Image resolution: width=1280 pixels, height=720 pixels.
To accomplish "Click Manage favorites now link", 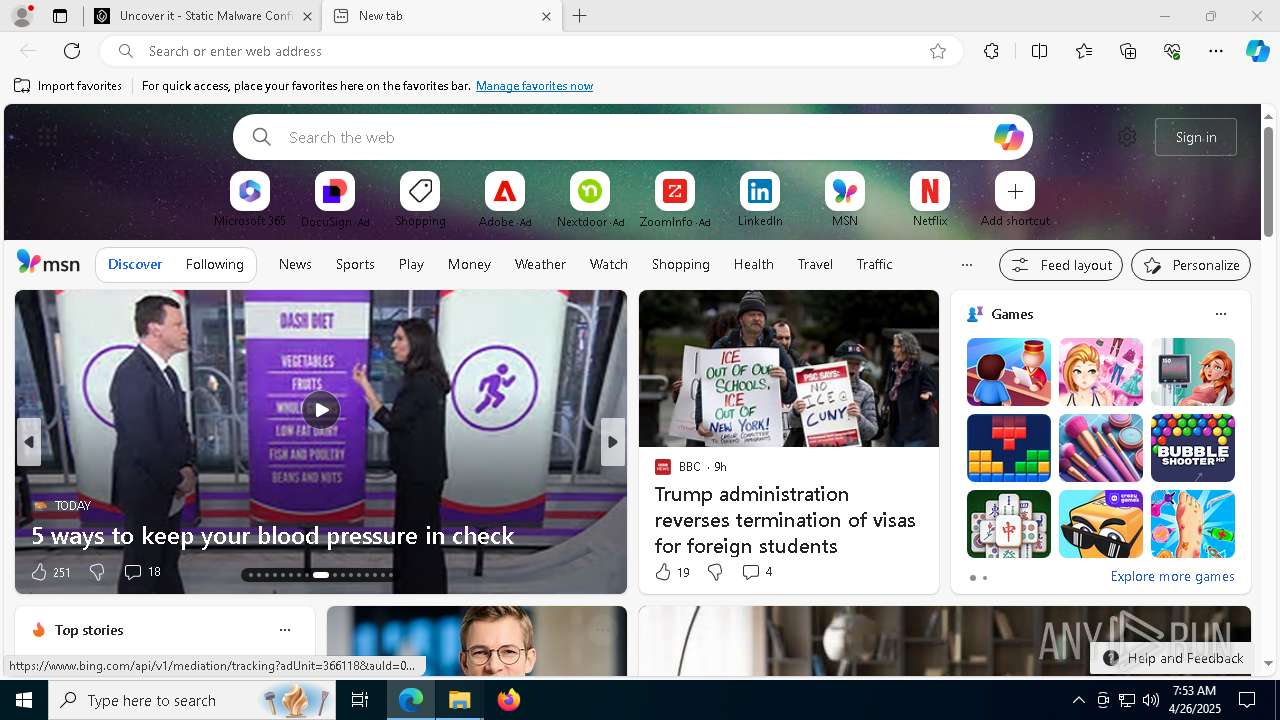I will point(534,86).
